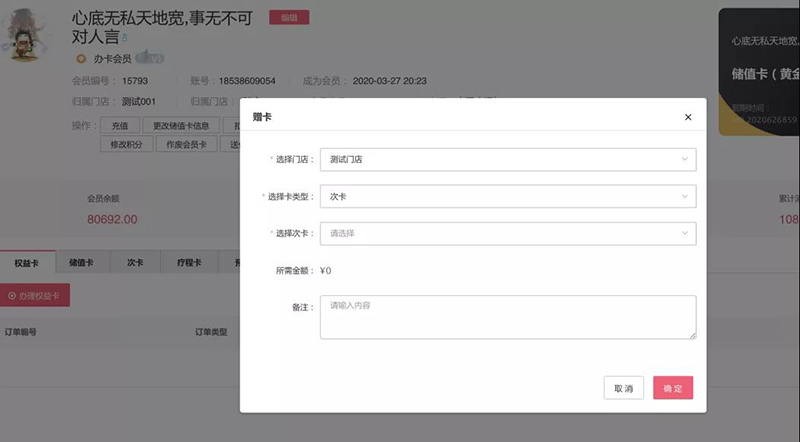Open the 选择次卡 dropdown
The image size is (800, 442).
click(507, 233)
